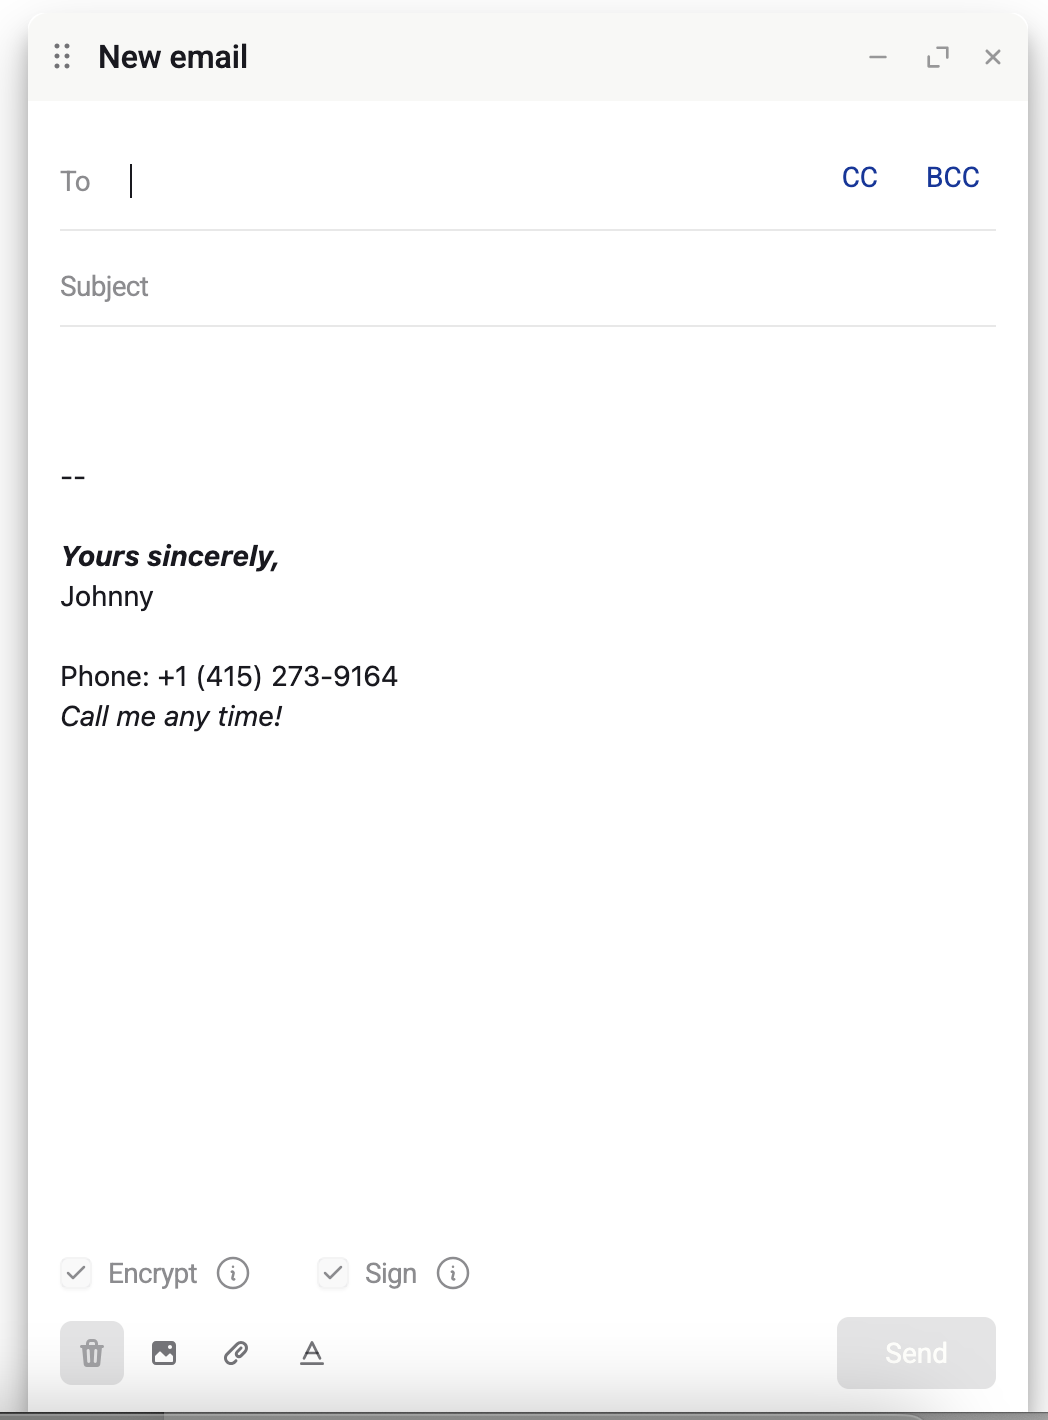Click the "Yours sincerely," signature text
Screen dimensions: 1048x1420
pyautogui.click(x=170, y=557)
